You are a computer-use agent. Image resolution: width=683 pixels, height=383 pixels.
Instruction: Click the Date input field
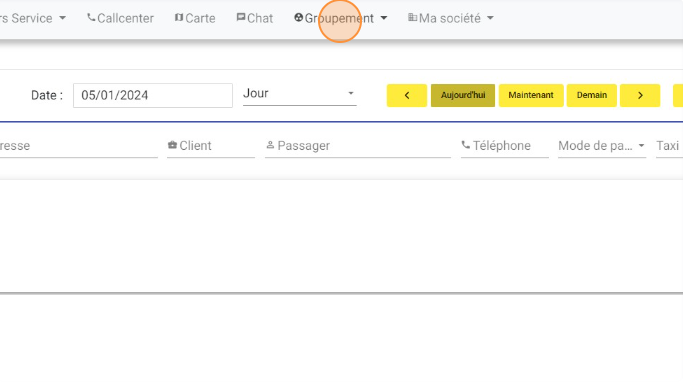coord(153,95)
